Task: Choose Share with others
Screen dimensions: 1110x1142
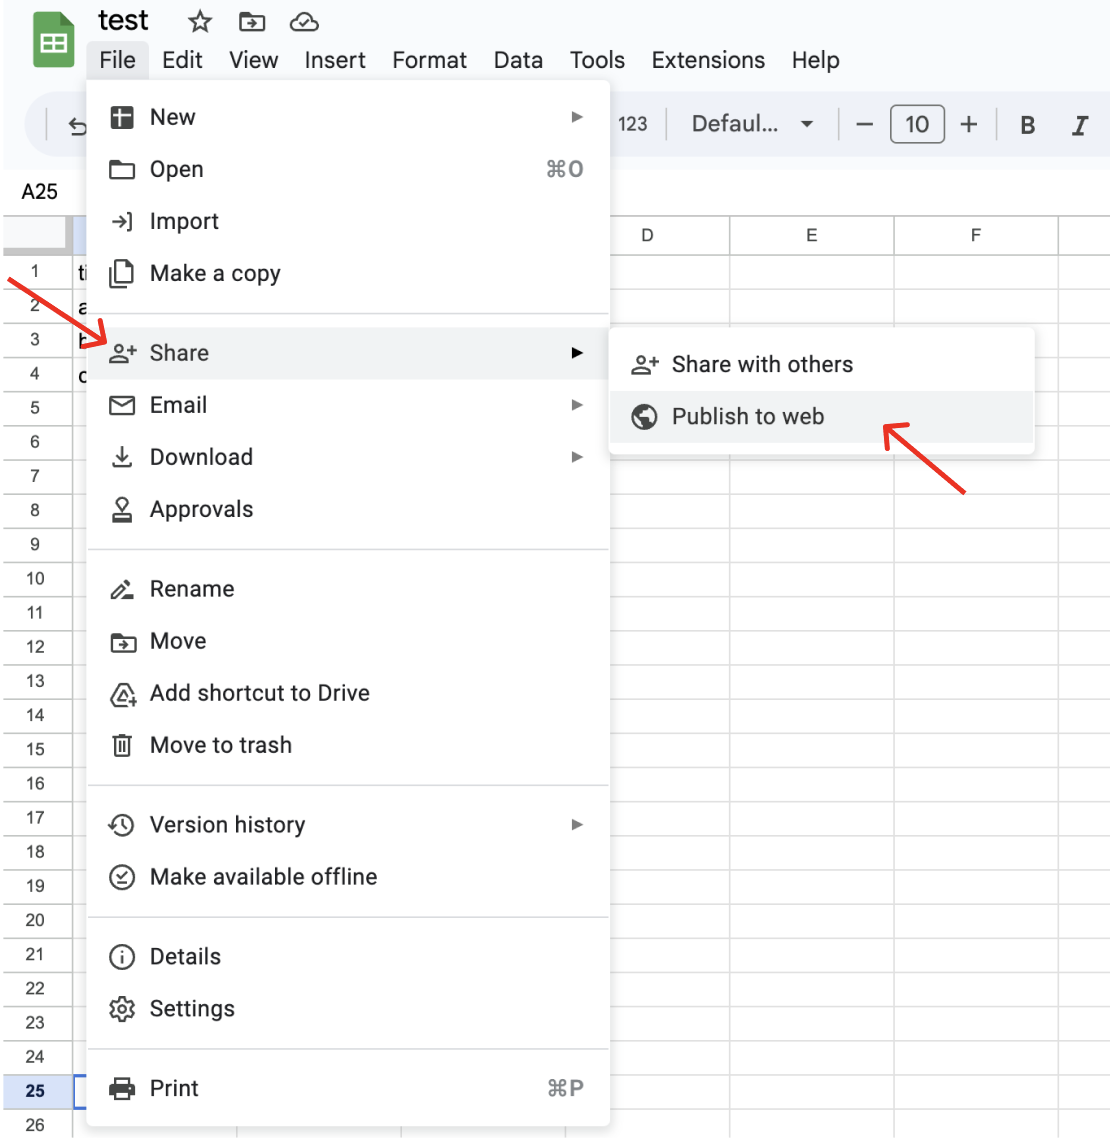Action: [x=762, y=365]
